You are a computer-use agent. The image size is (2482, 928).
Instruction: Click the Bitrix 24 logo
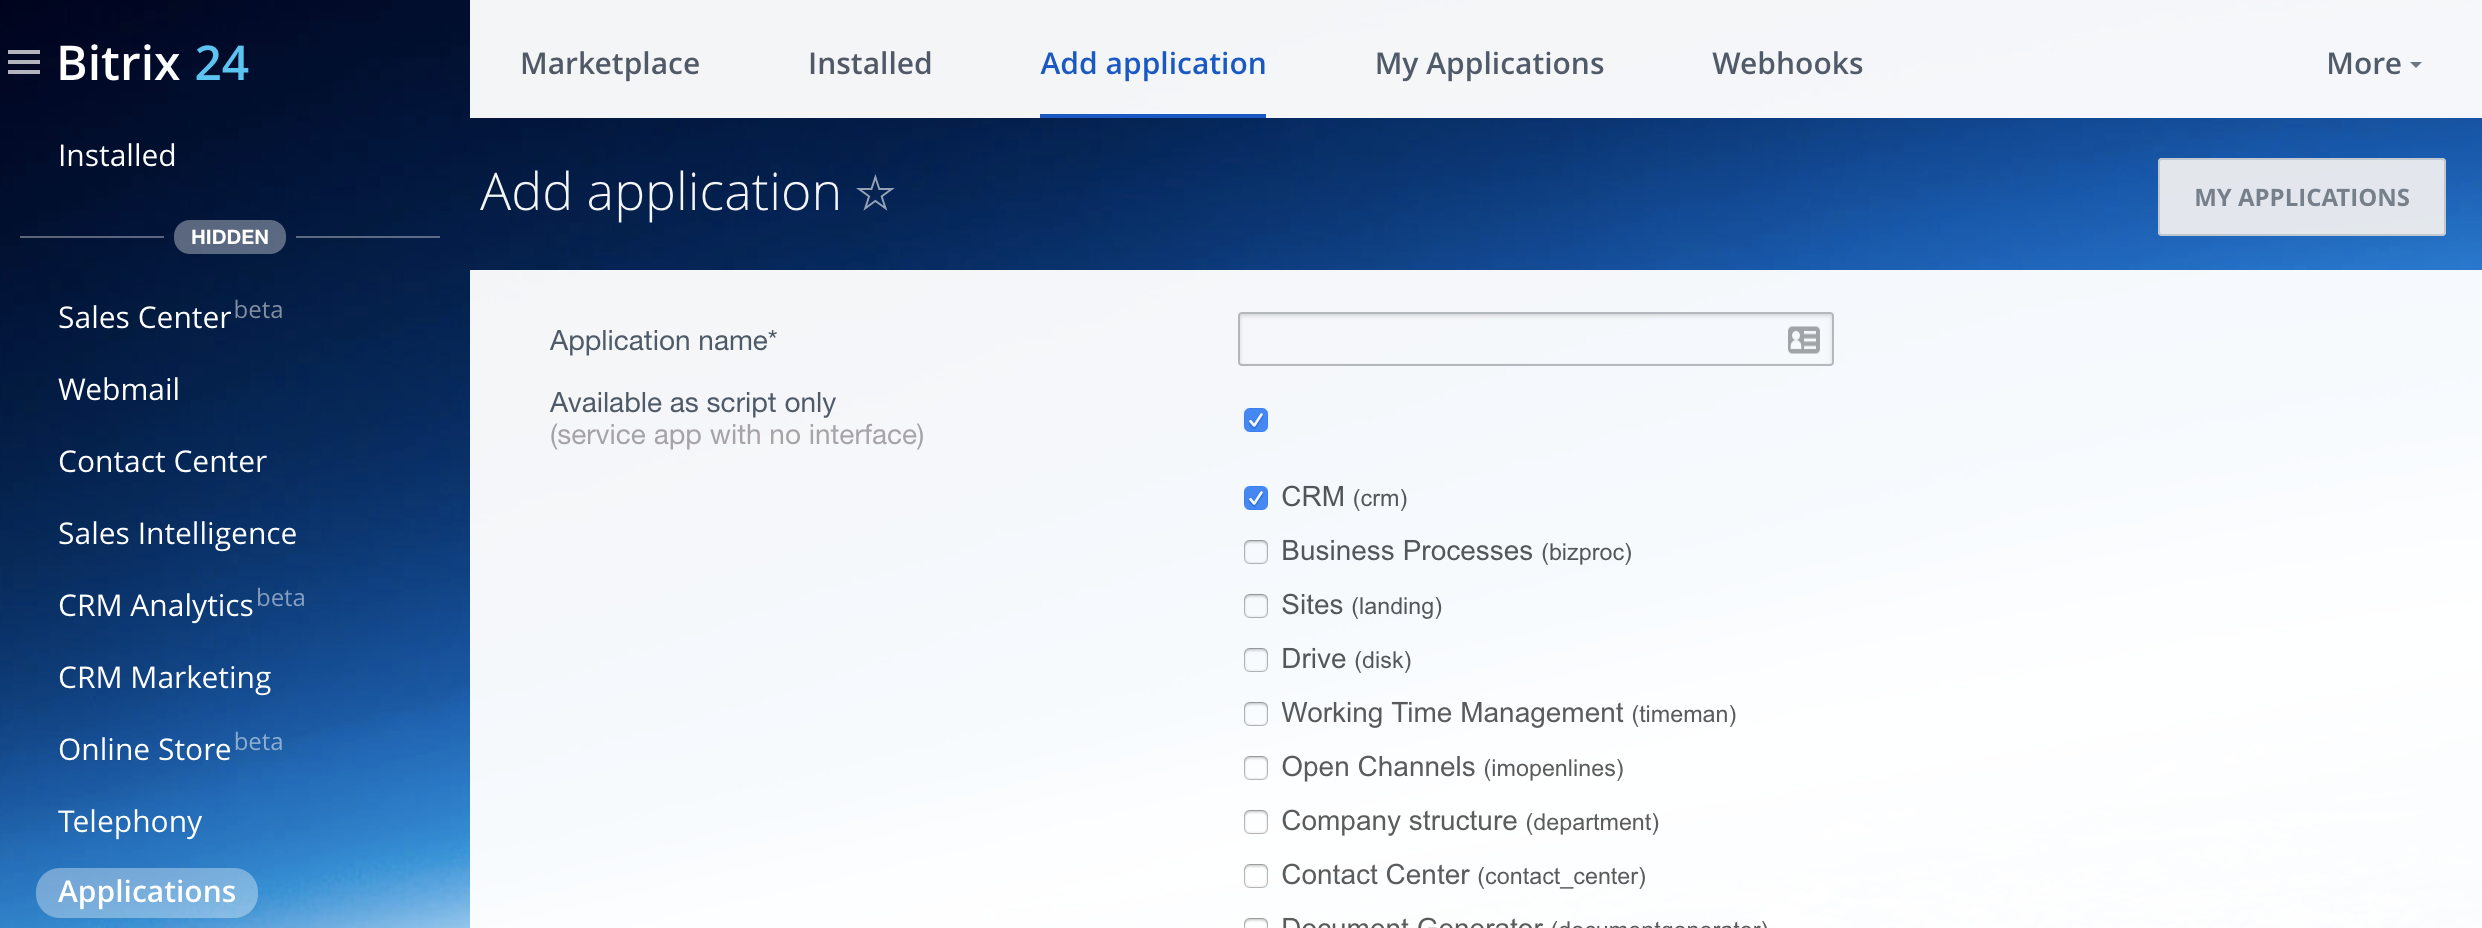coord(153,63)
